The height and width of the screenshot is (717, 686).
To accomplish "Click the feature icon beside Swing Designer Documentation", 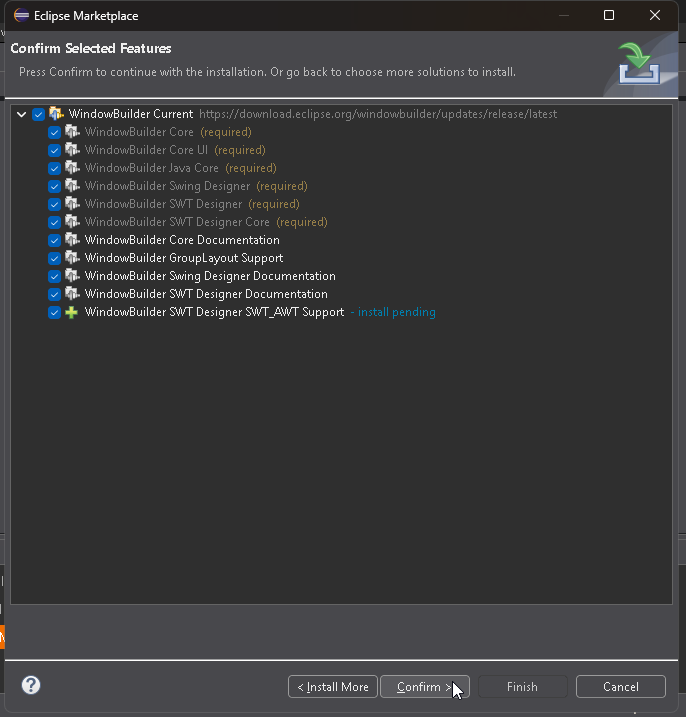I will [72, 276].
